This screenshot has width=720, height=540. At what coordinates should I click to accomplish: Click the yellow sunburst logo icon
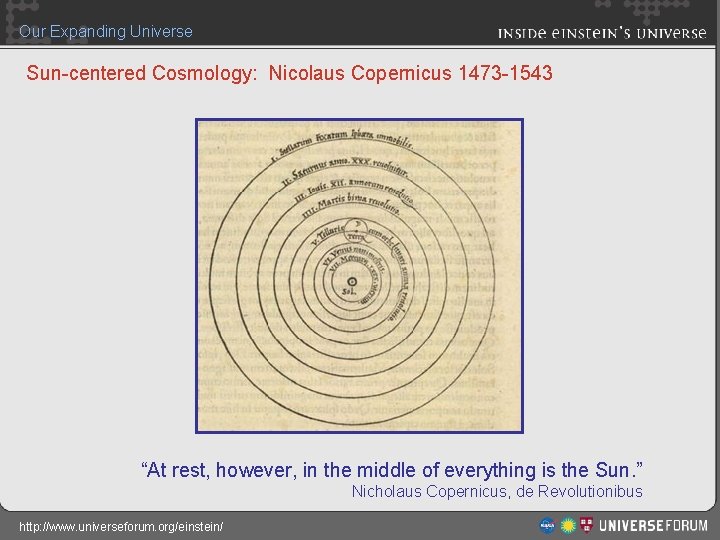(x=568, y=525)
